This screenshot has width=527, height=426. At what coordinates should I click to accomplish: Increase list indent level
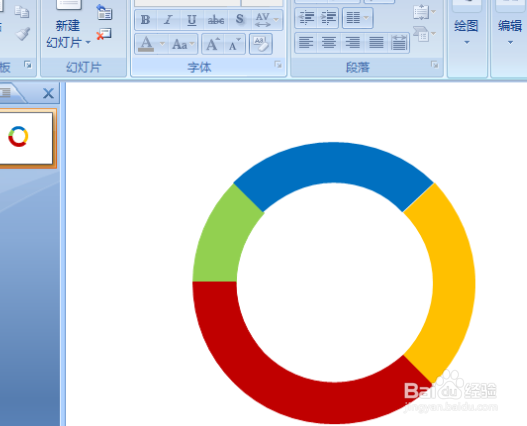point(328,17)
